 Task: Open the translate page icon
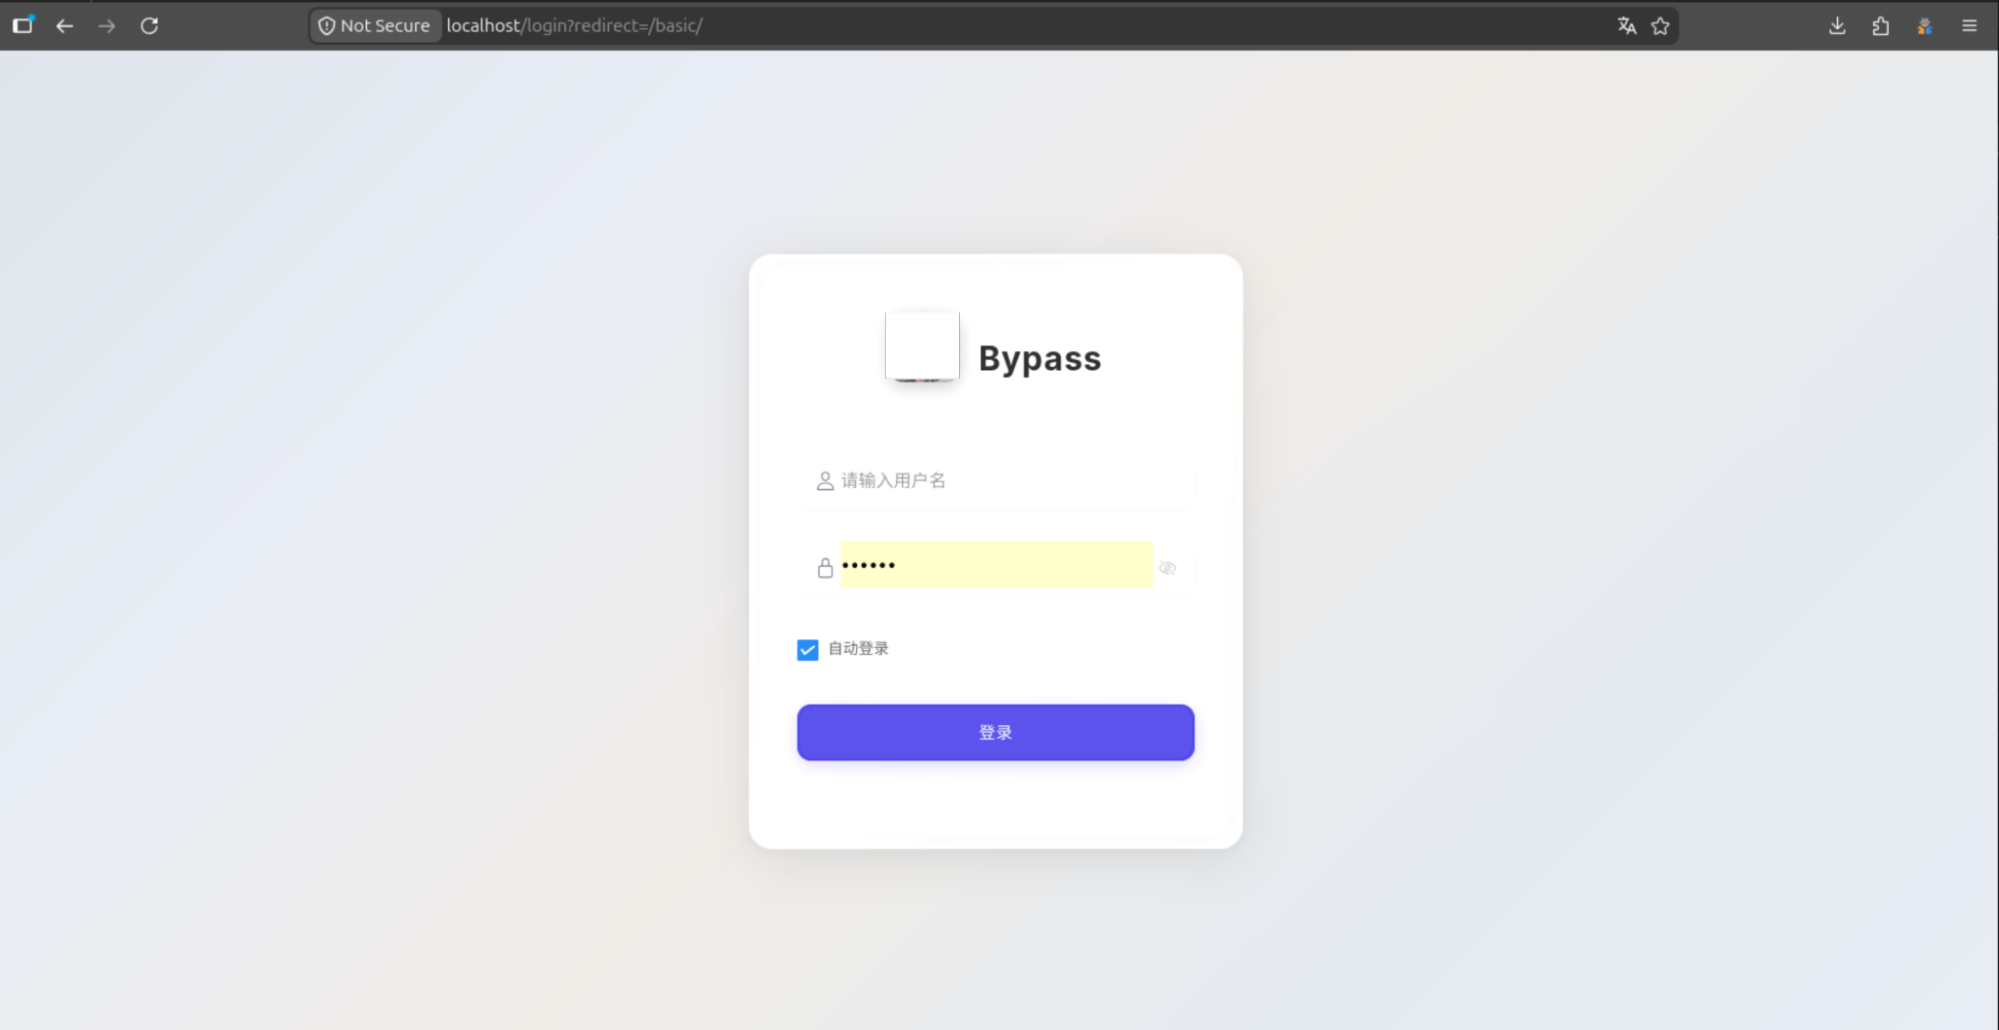1627,26
